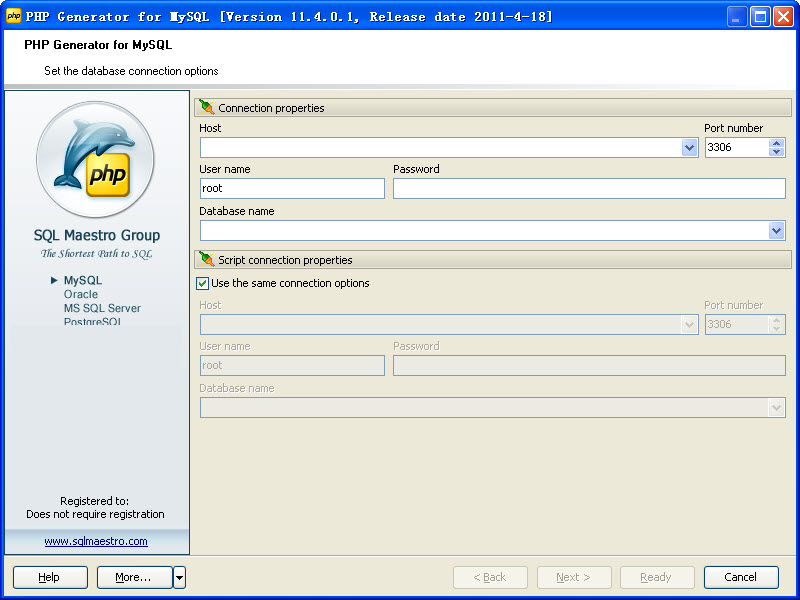Toggle Use the same connection options checkbox
This screenshot has height=600, width=800.
tap(203, 284)
